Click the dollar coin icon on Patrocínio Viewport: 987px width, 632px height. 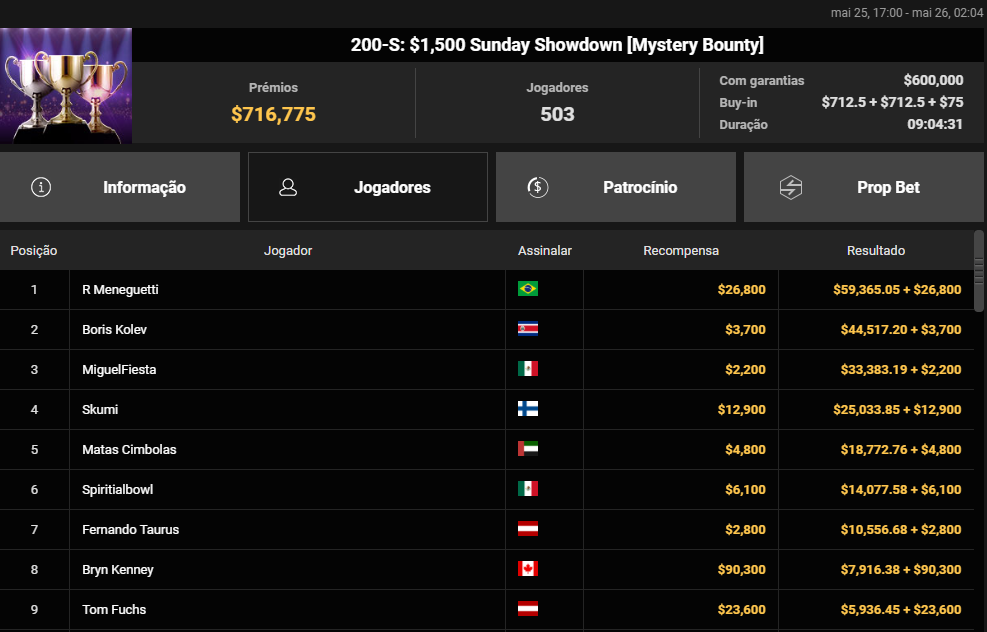[538, 187]
